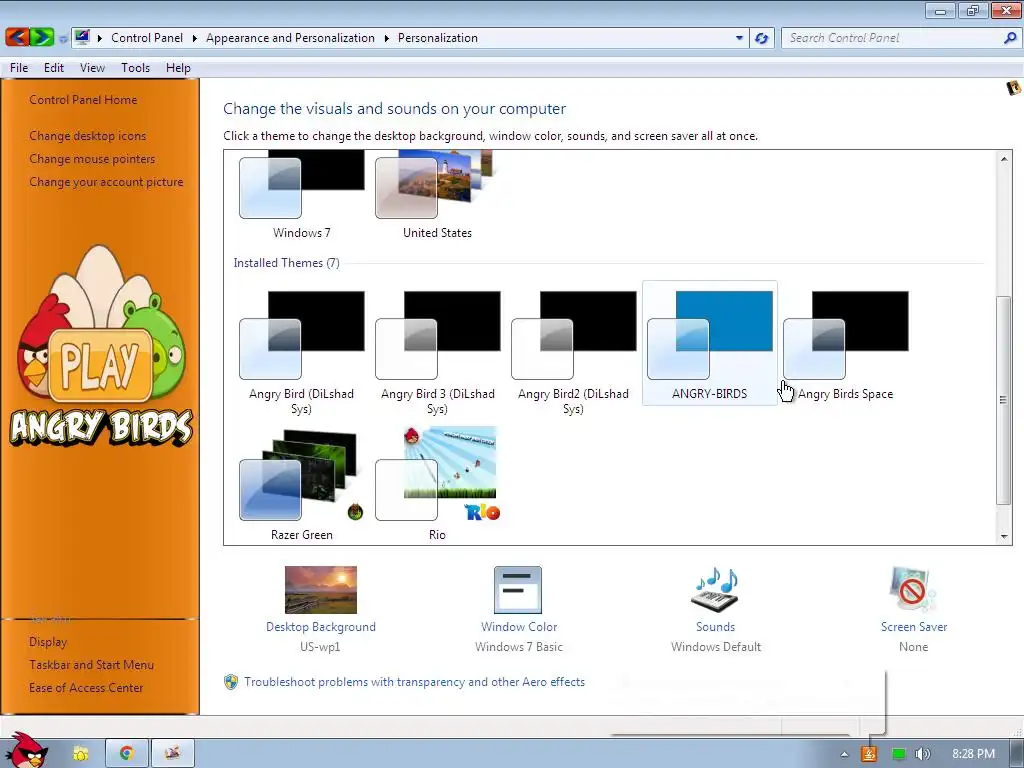Image resolution: width=1024 pixels, height=768 pixels.
Task: Click the Personalization taskbar button
Action: tap(173, 754)
